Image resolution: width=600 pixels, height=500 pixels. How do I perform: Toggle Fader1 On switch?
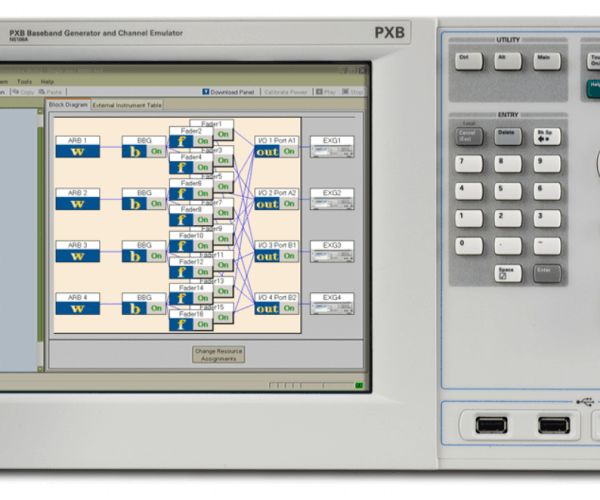(x=223, y=134)
